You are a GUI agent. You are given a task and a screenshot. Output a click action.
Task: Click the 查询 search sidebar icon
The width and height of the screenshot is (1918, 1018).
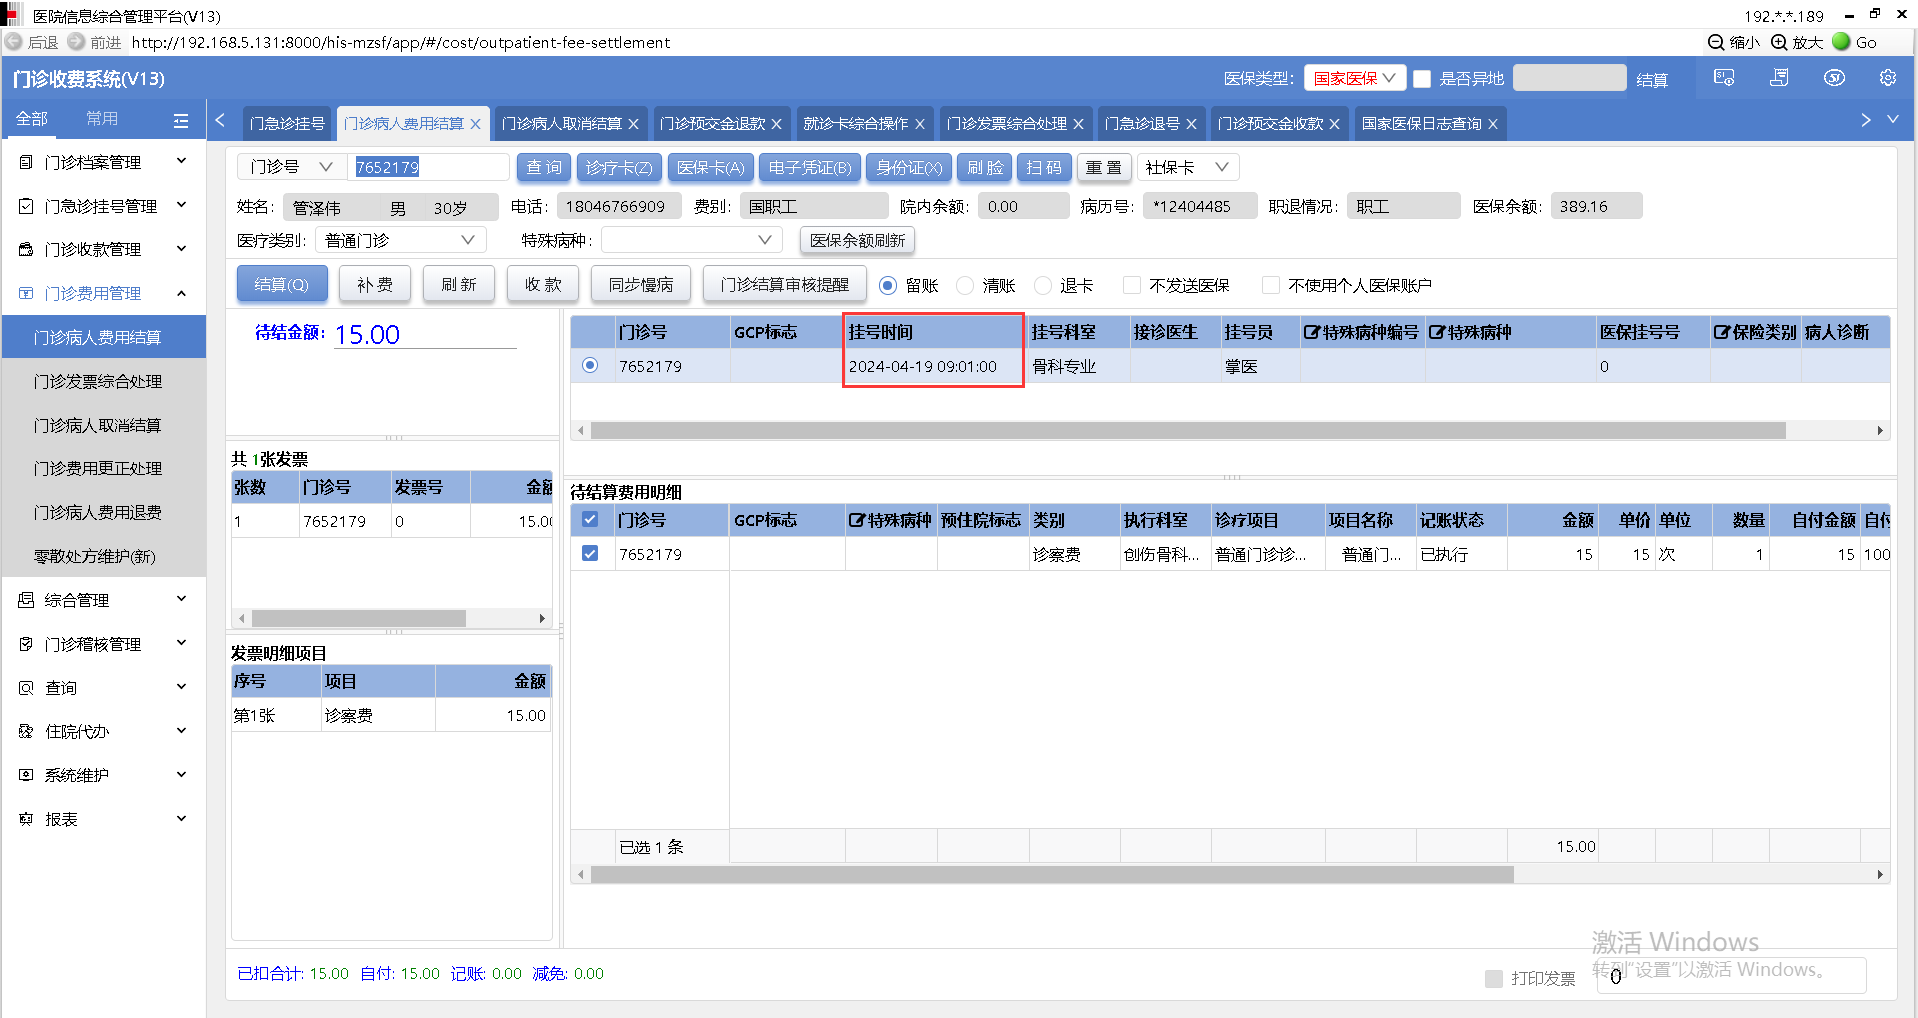point(26,688)
